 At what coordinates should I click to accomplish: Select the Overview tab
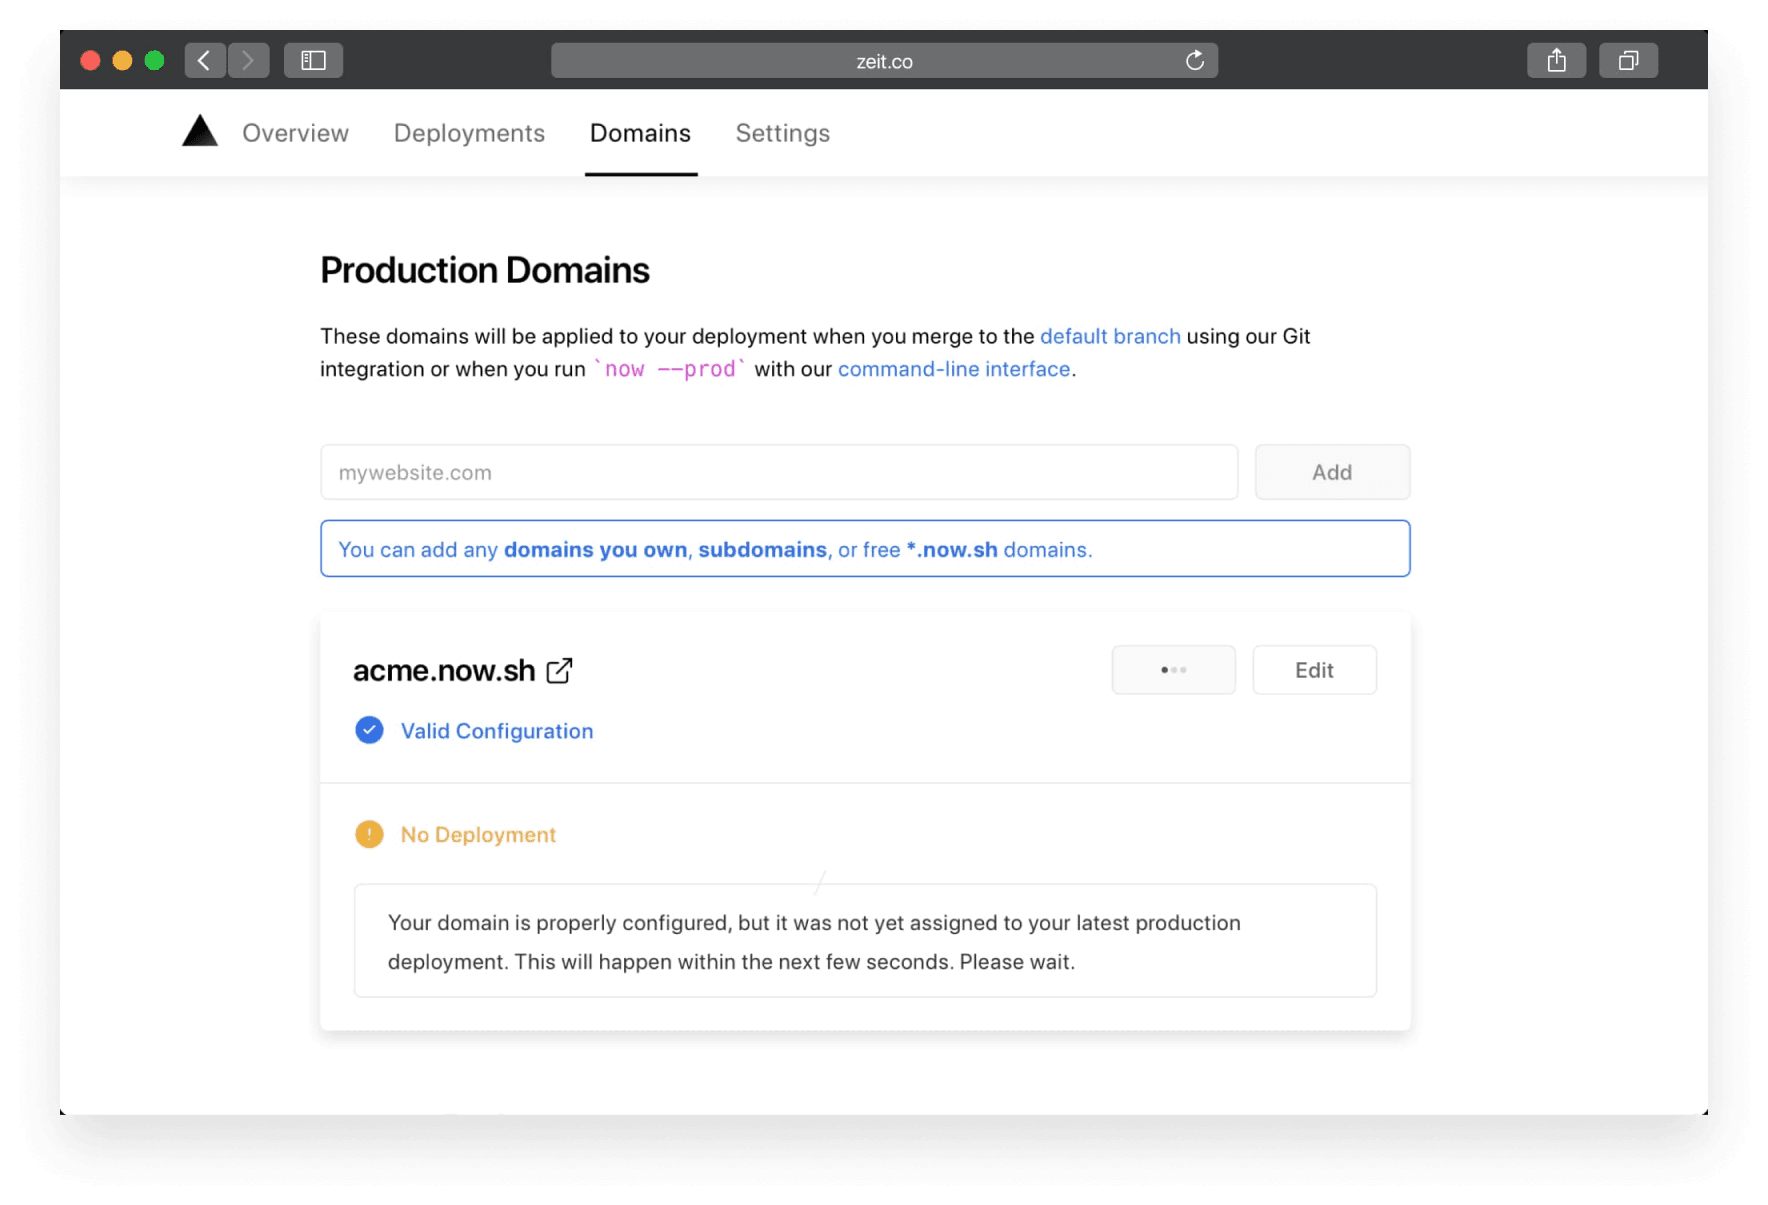pyautogui.click(x=295, y=132)
